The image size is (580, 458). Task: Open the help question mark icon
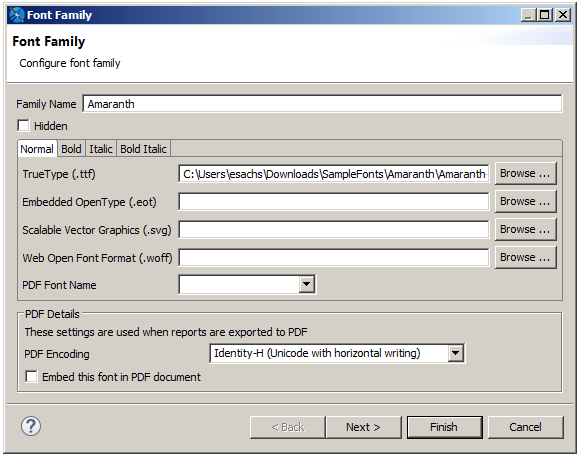(x=31, y=426)
